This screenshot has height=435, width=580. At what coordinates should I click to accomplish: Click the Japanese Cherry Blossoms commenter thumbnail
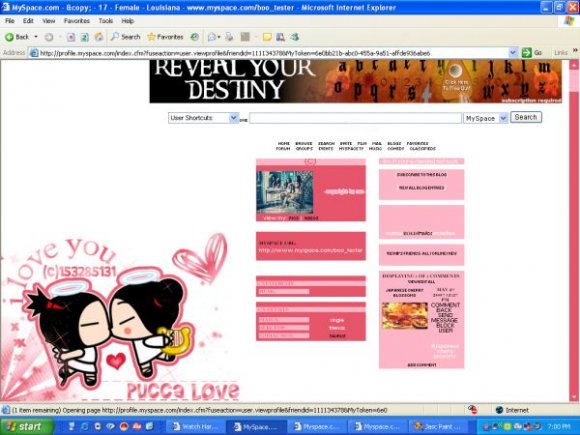(404, 316)
